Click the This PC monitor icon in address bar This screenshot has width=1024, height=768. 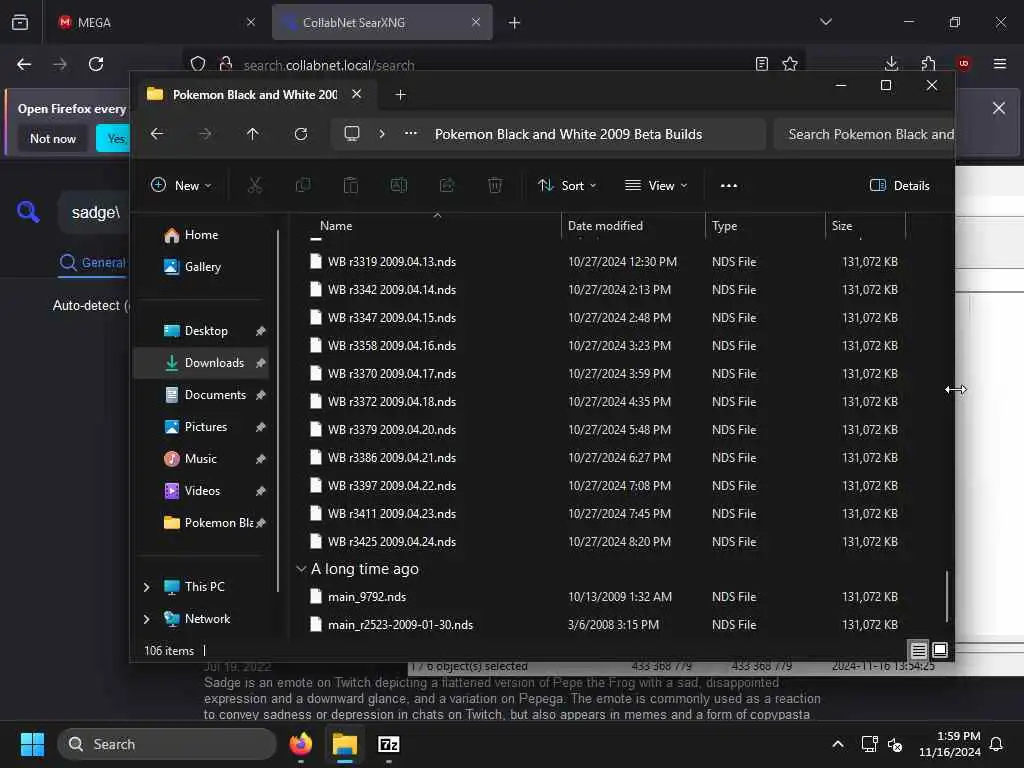pyautogui.click(x=352, y=134)
